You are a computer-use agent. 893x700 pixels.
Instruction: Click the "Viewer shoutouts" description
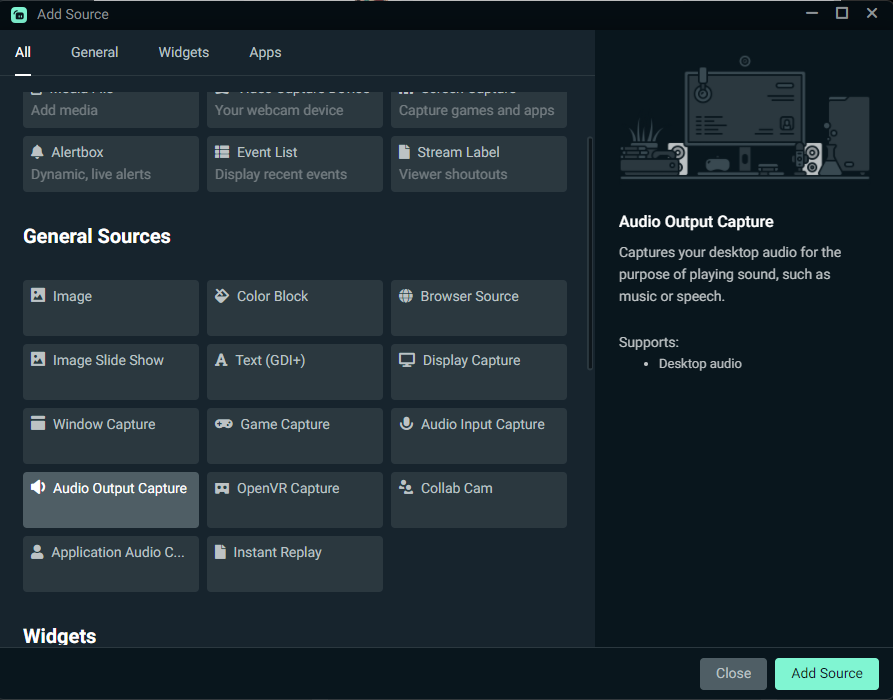click(453, 174)
